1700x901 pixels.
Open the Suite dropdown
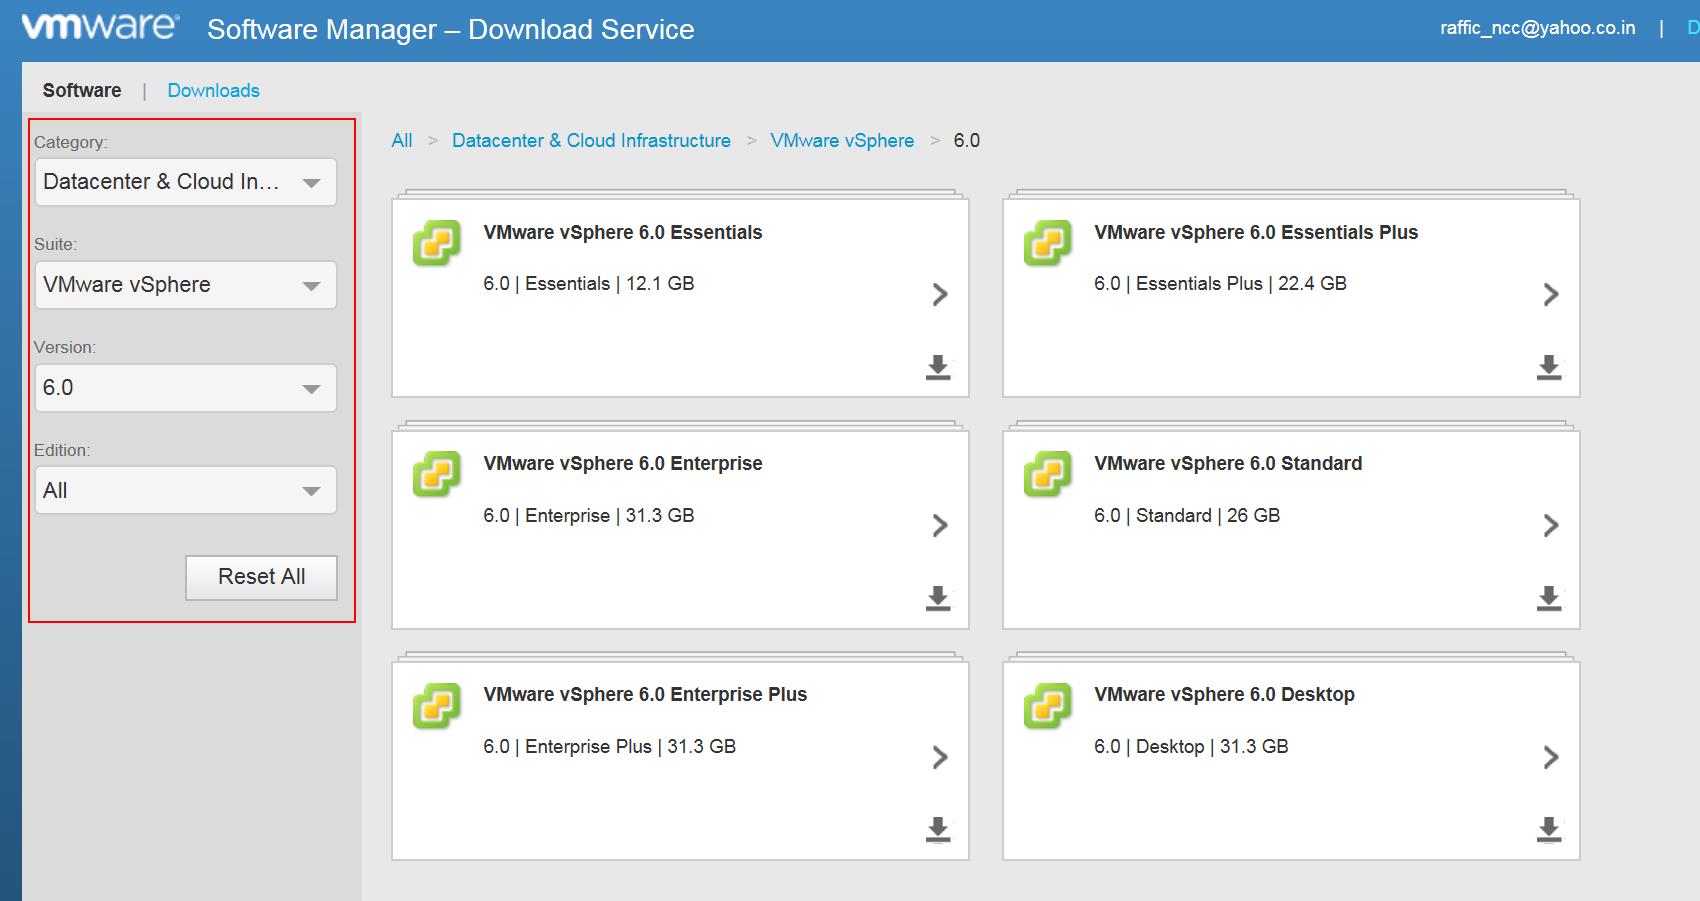tap(186, 285)
